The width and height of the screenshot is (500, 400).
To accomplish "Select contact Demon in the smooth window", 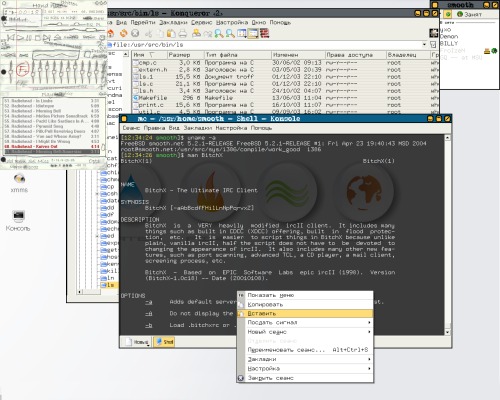I will point(449,36).
